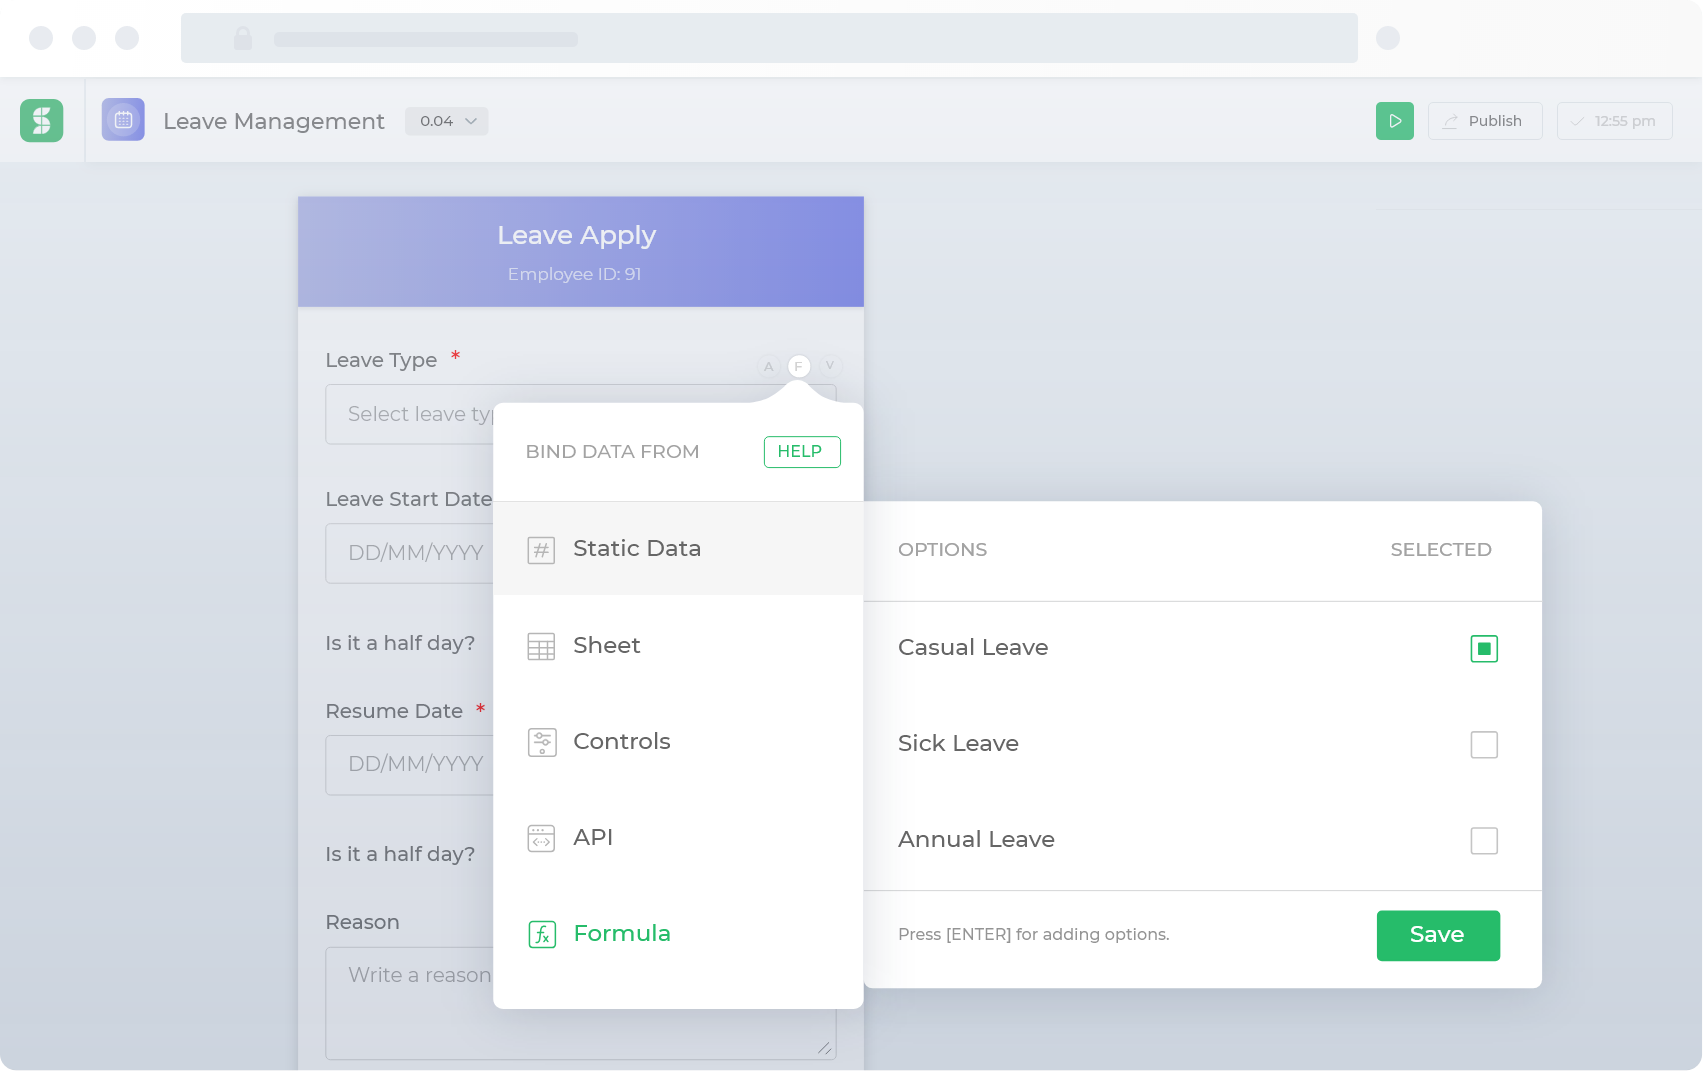Click the V binding circle icon
Viewport: 1703px width, 1071px height.
pyautogui.click(x=830, y=366)
